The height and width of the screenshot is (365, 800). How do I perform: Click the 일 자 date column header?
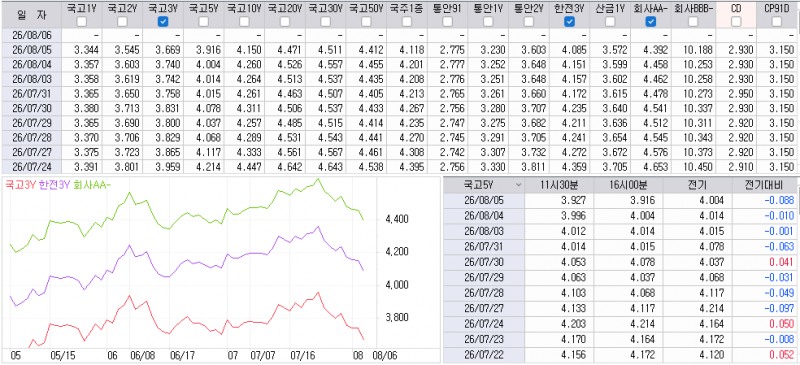coord(31,15)
